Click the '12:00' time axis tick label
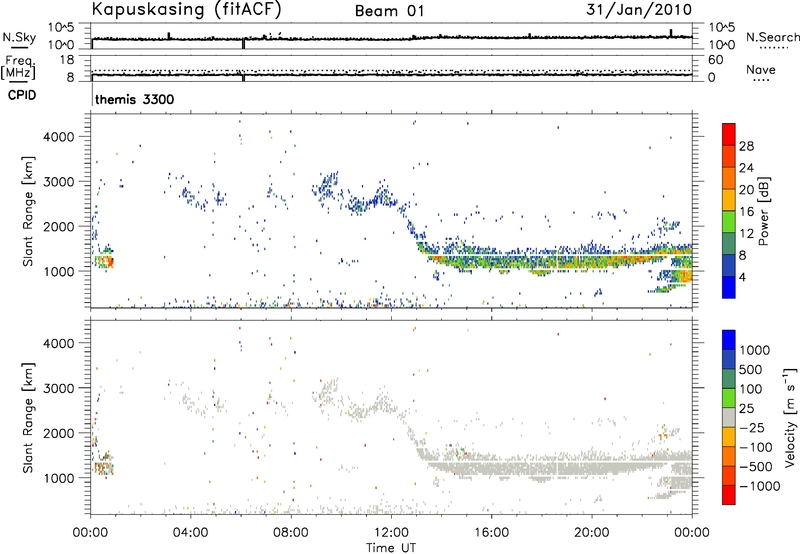The height and width of the screenshot is (554, 800). [391, 533]
